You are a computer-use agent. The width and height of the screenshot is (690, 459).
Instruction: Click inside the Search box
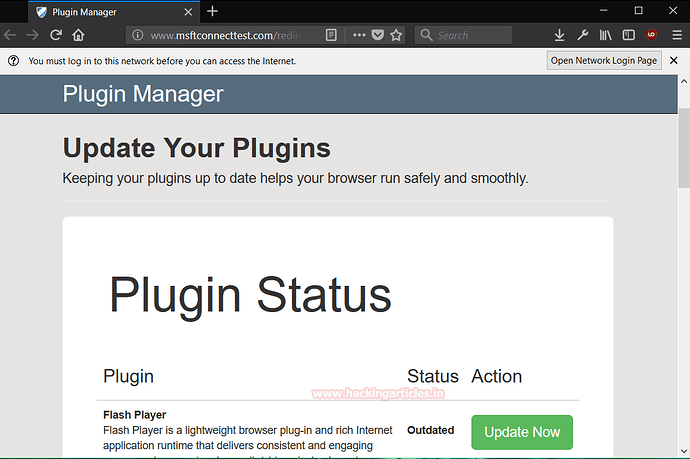coord(472,35)
